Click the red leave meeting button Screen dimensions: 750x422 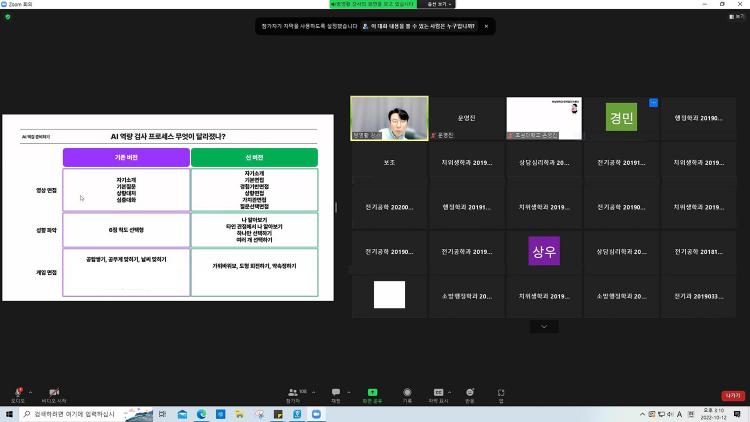(733, 395)
